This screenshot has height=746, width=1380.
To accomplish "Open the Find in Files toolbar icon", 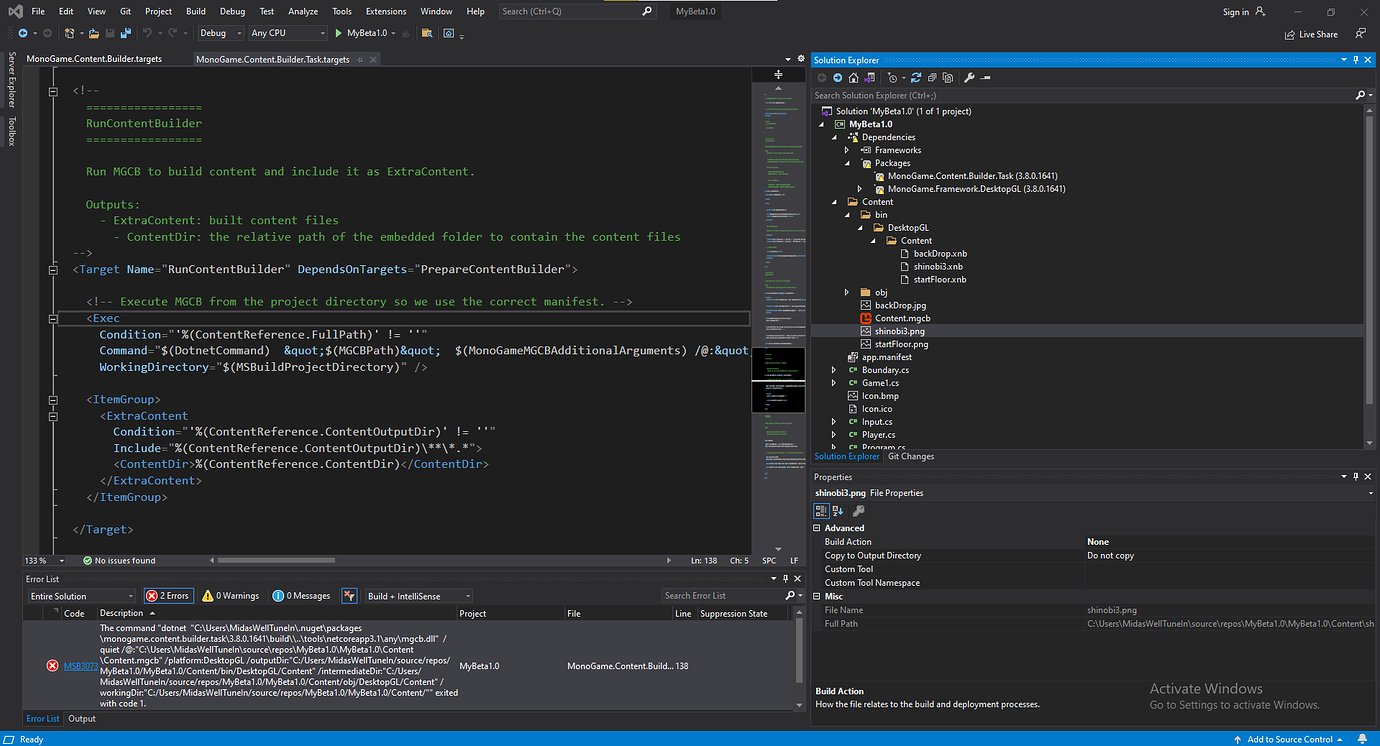I will click(x=428, y=33).
